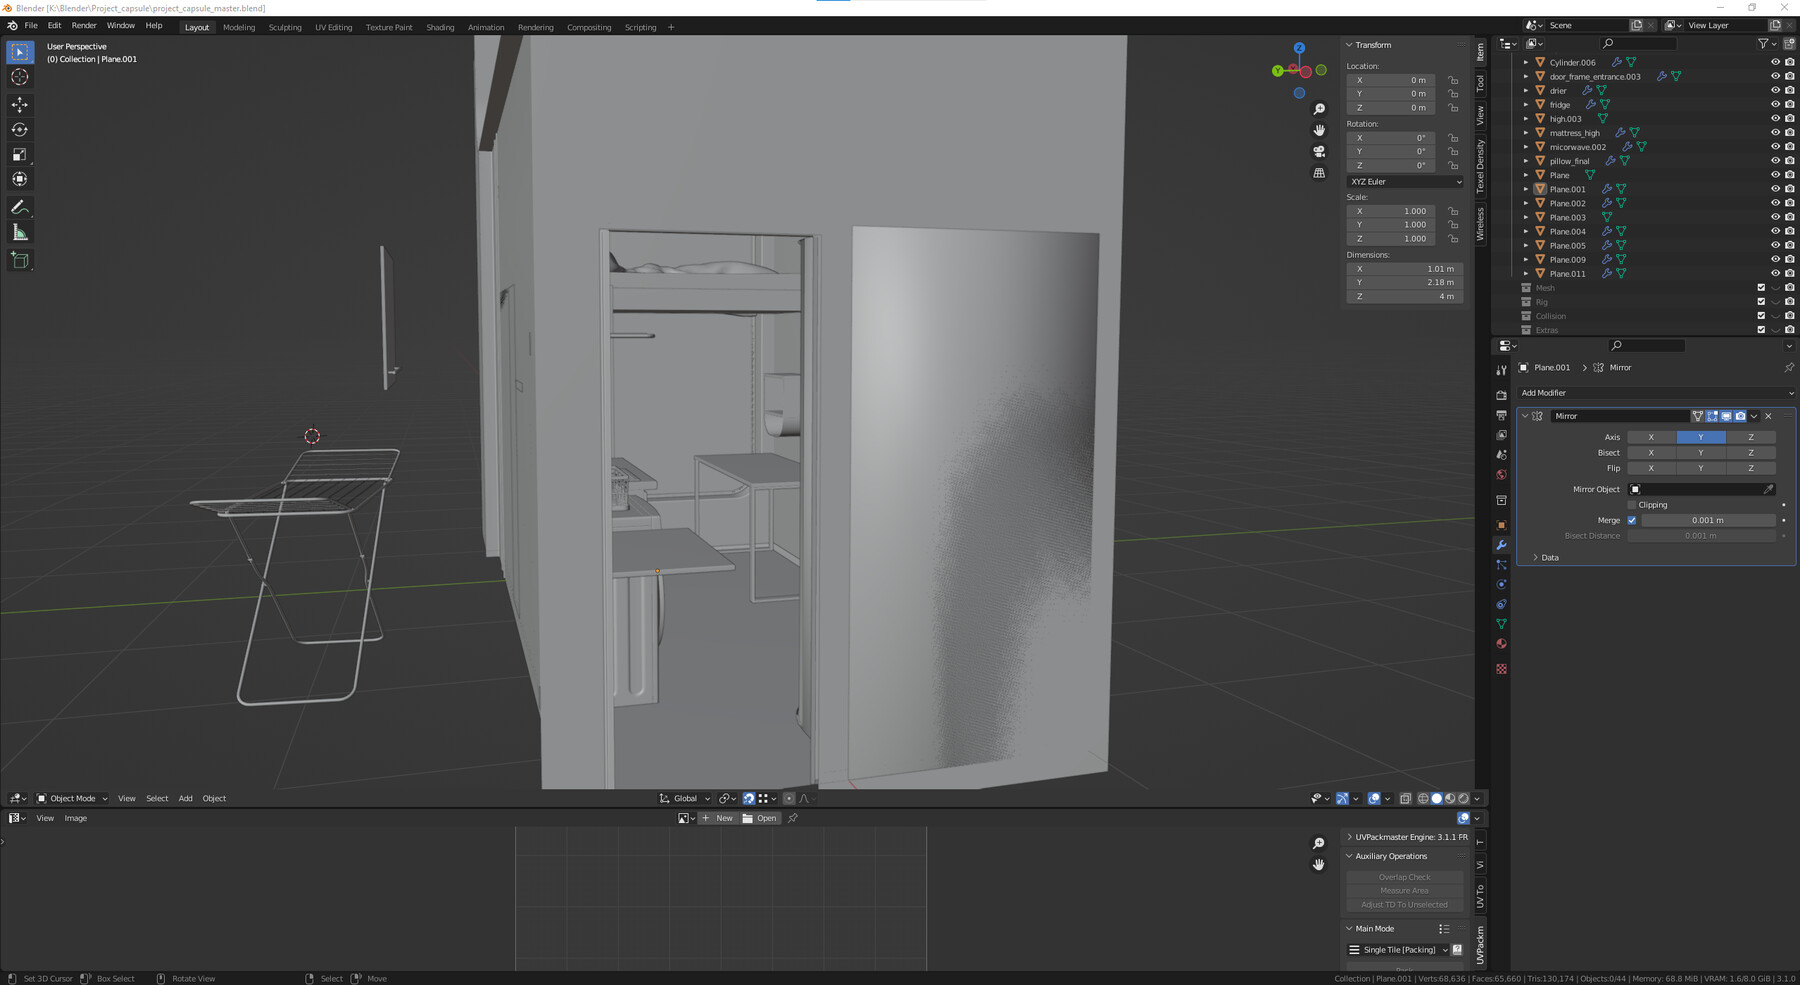Enable the Z mirror axis button

[x=1751, y=437]
